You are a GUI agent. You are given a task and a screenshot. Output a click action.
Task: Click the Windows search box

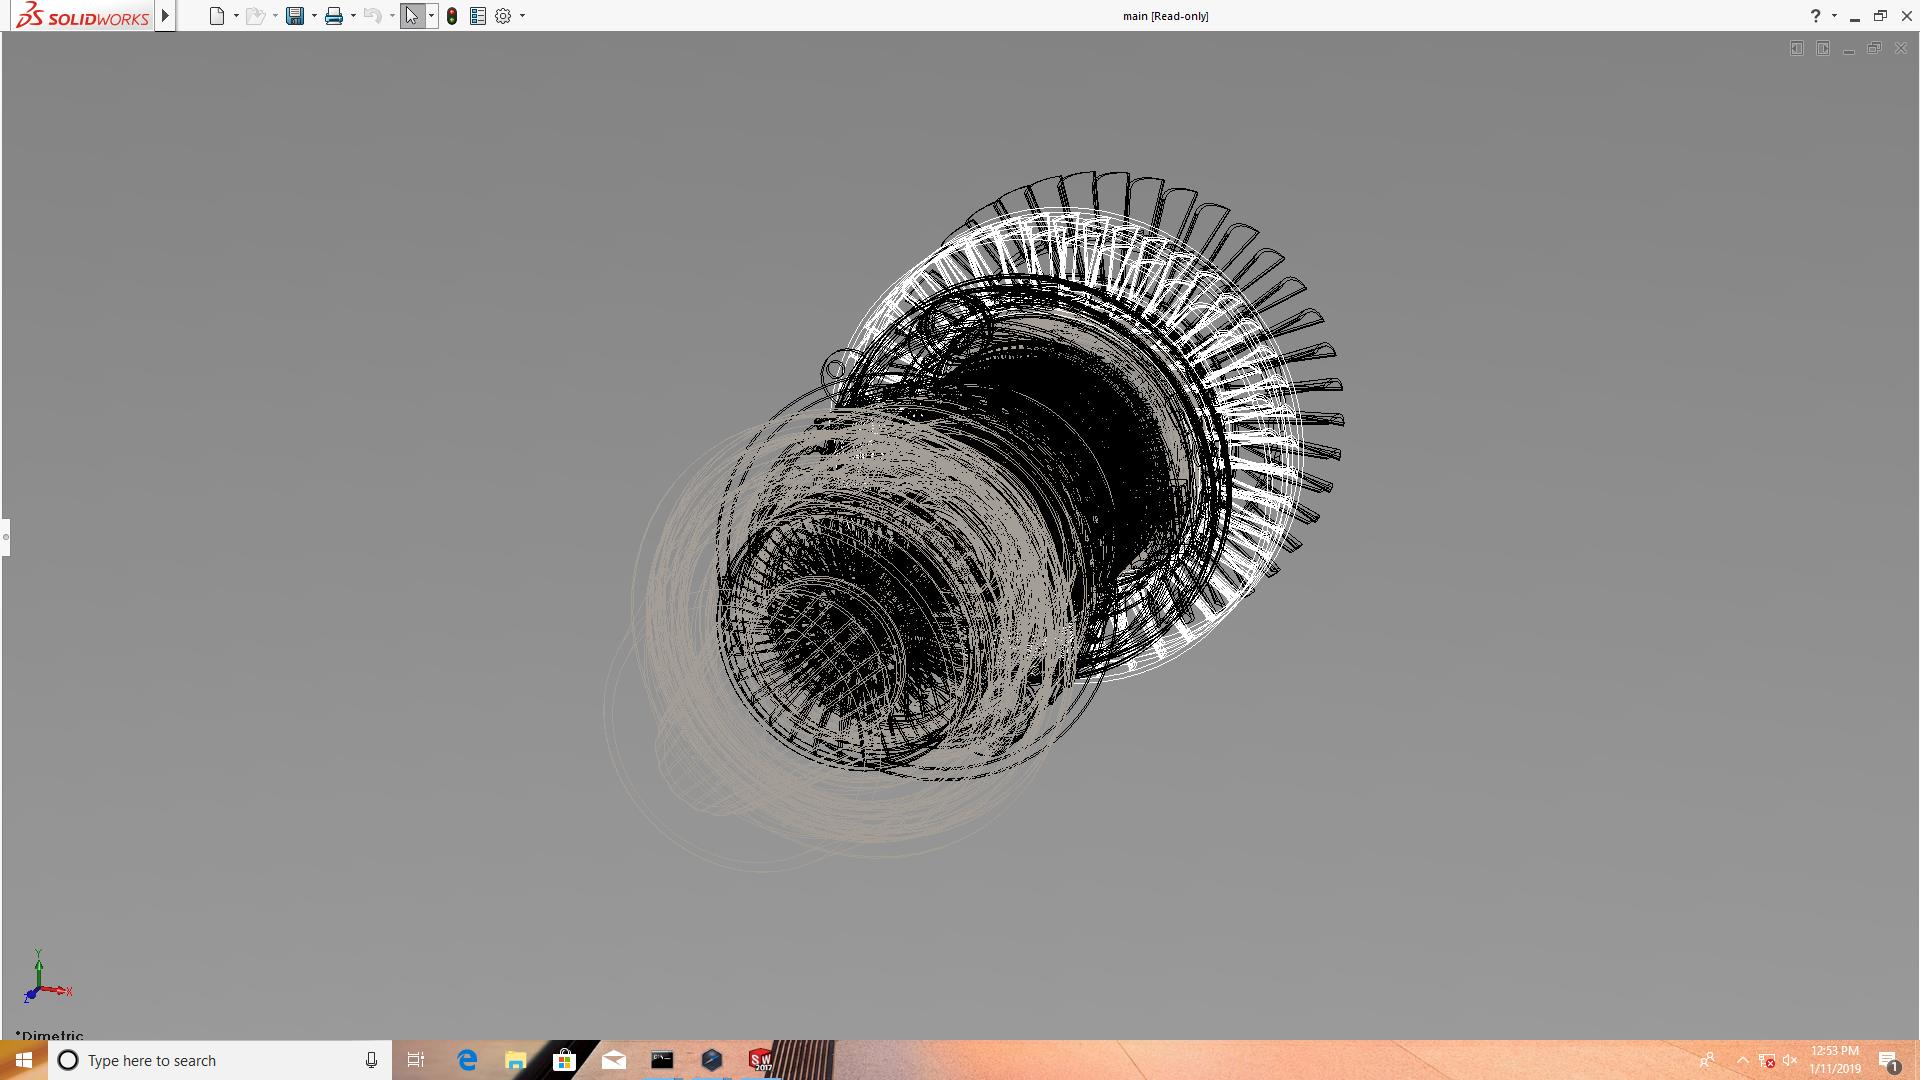(220, 1060)
